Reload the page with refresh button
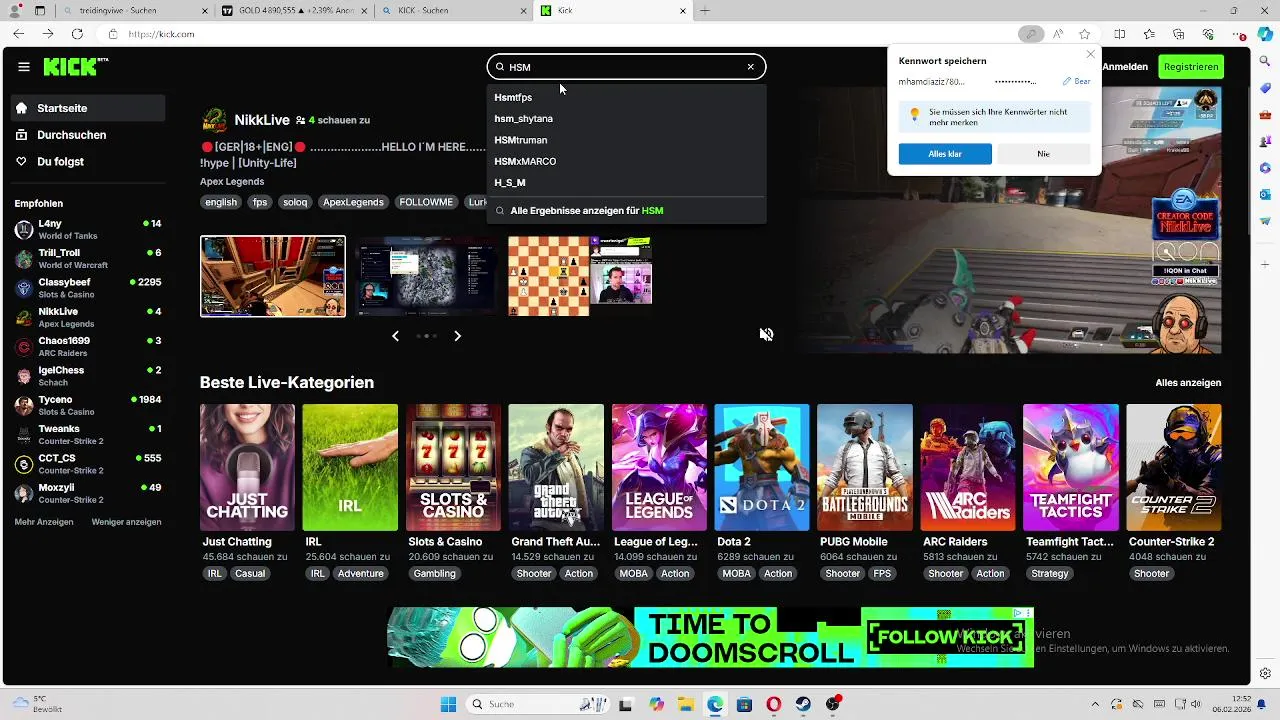This screenshot has width=1280, height=720. (x=77, y=34)
